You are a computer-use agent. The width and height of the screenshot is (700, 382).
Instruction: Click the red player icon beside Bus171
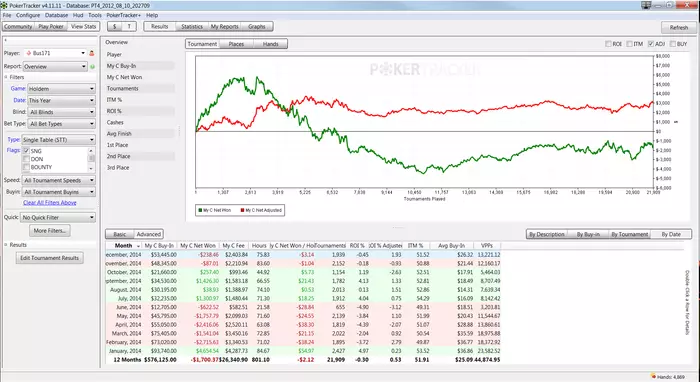coord(92,53)
